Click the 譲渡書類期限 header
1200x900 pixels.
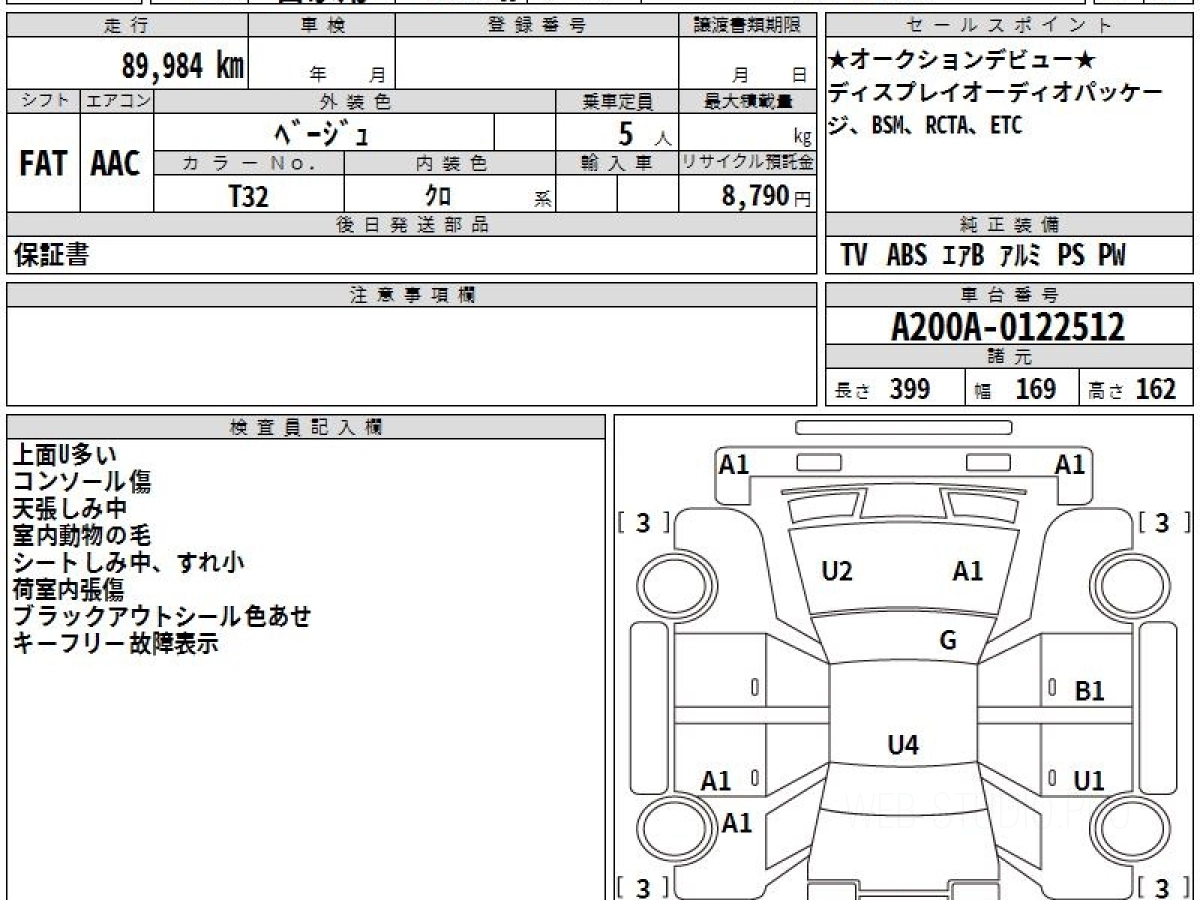click(x=748, y=26)
